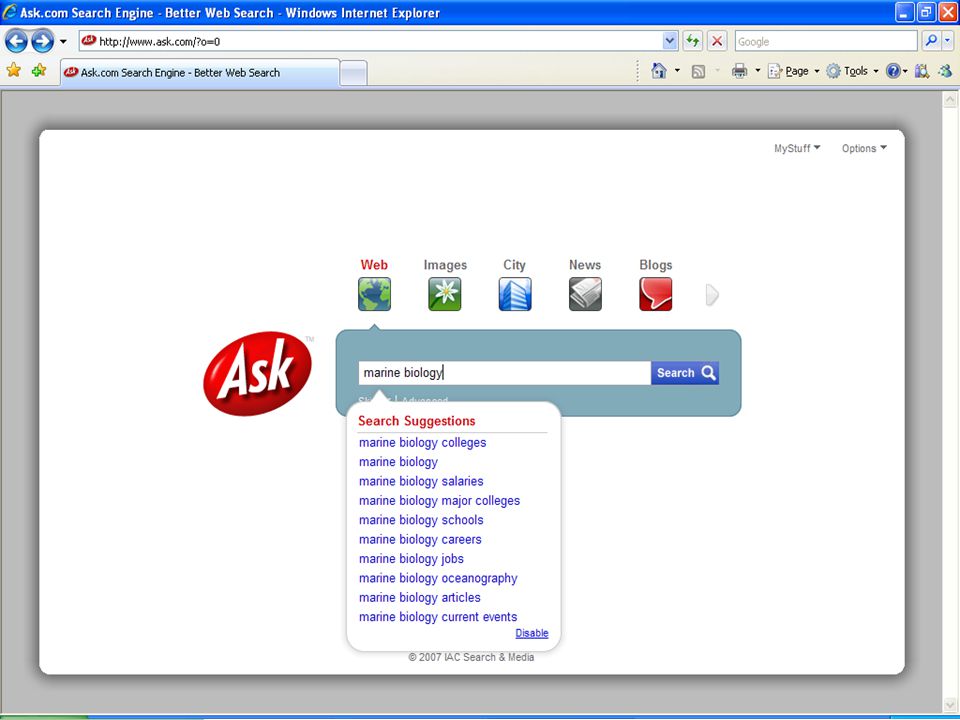
Task: Click the Stop loading X icon
Action: click(717, 42)
